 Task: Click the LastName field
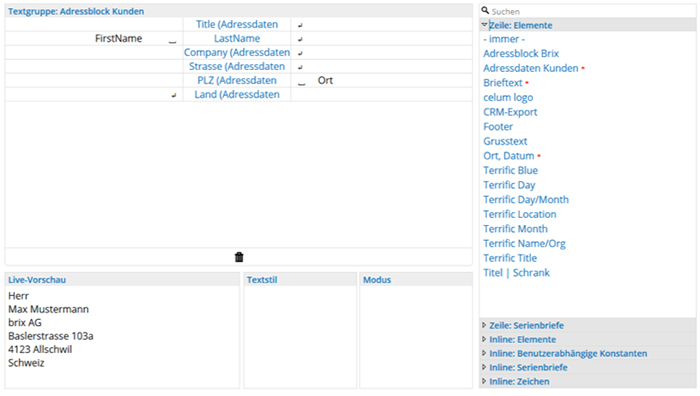237,38
